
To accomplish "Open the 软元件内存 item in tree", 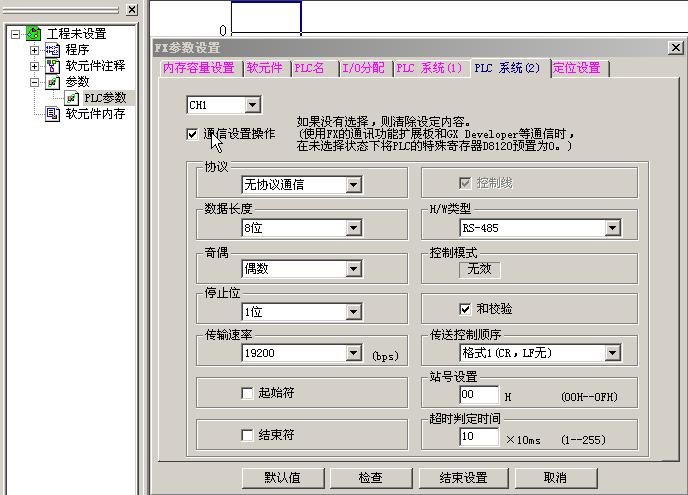I will point(94,114).
